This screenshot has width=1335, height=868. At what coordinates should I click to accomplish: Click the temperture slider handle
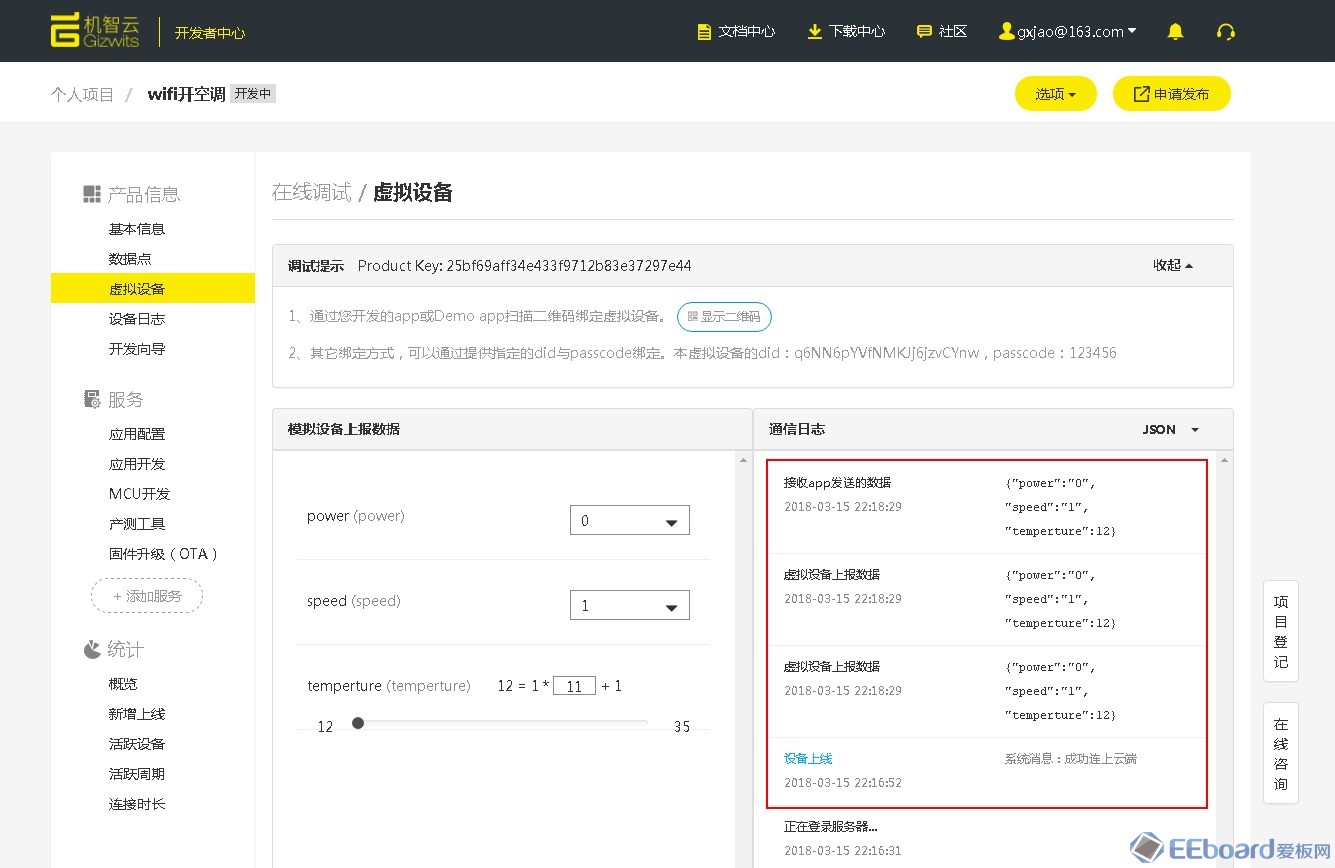click(358, 723)
